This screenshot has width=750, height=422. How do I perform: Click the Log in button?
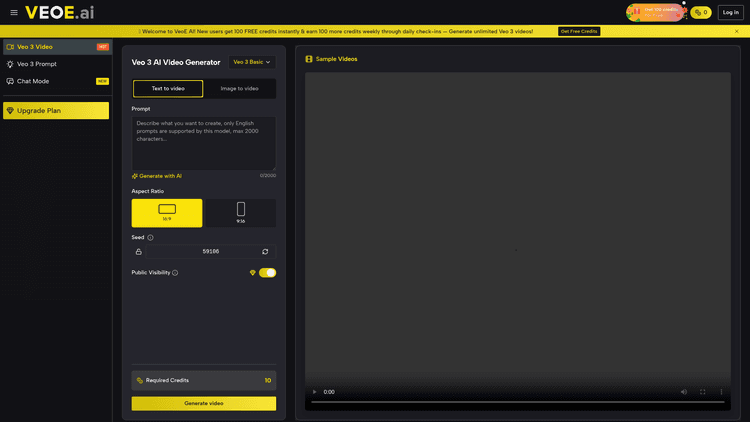730,13
